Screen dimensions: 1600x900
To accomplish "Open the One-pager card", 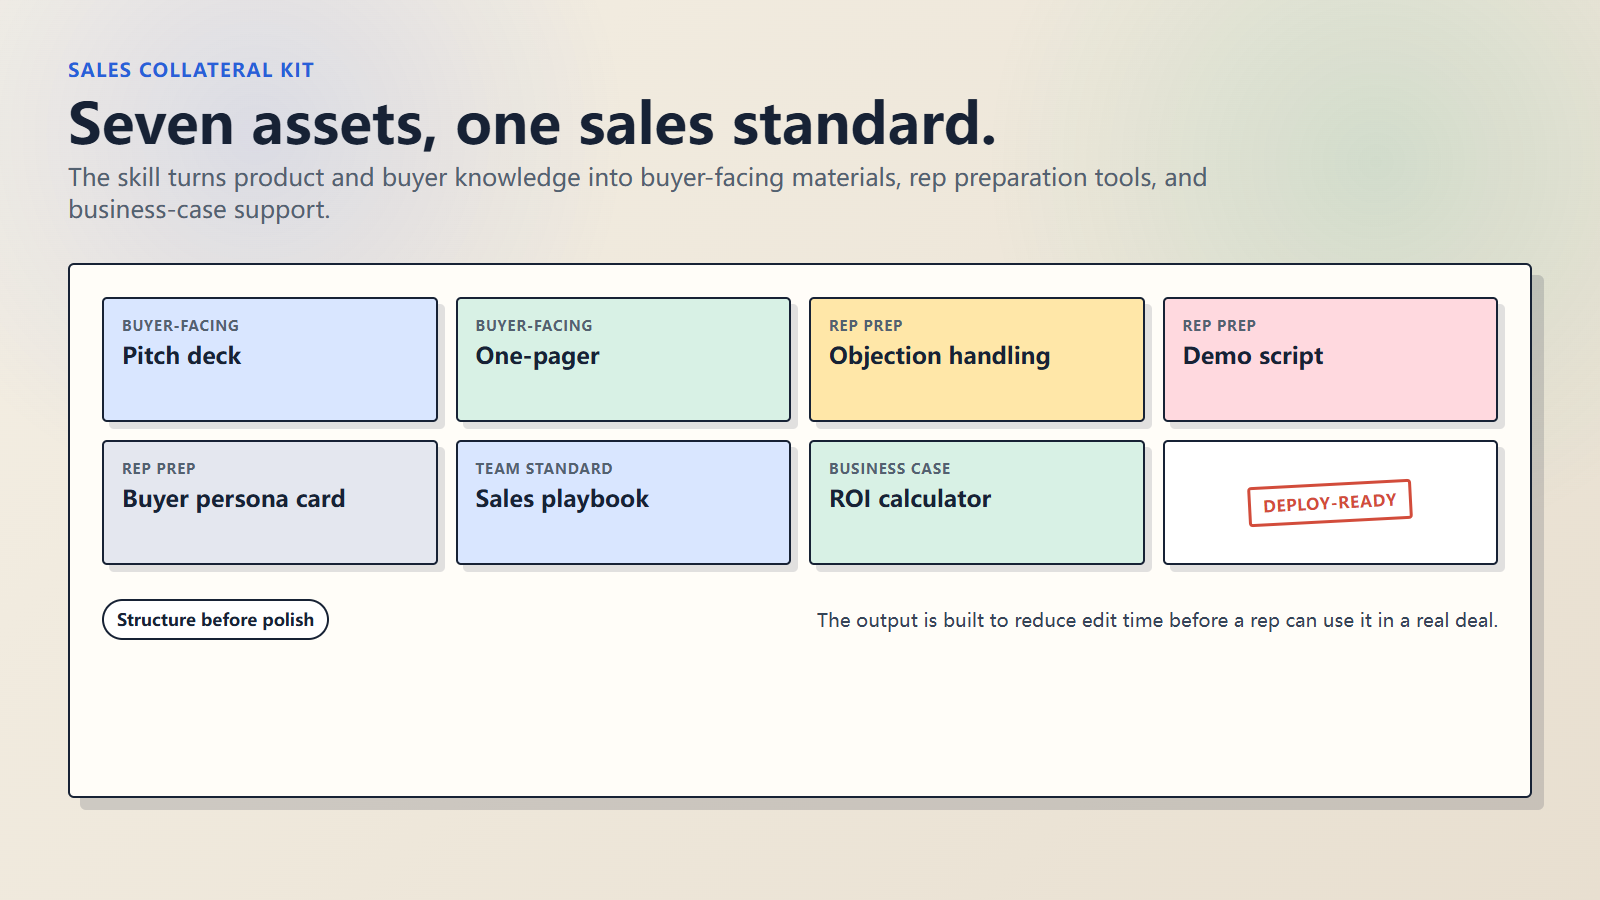I will pyautogui.click(x=623, y=359).
